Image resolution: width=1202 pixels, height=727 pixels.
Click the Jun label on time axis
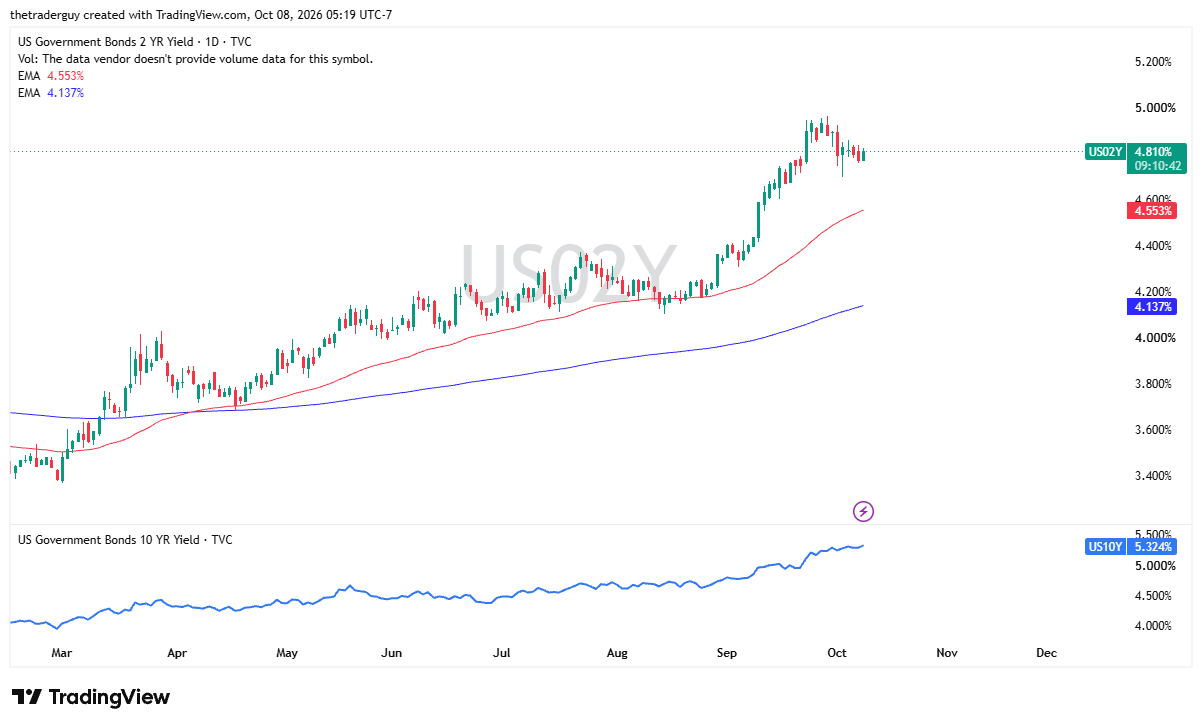[392, 653]
